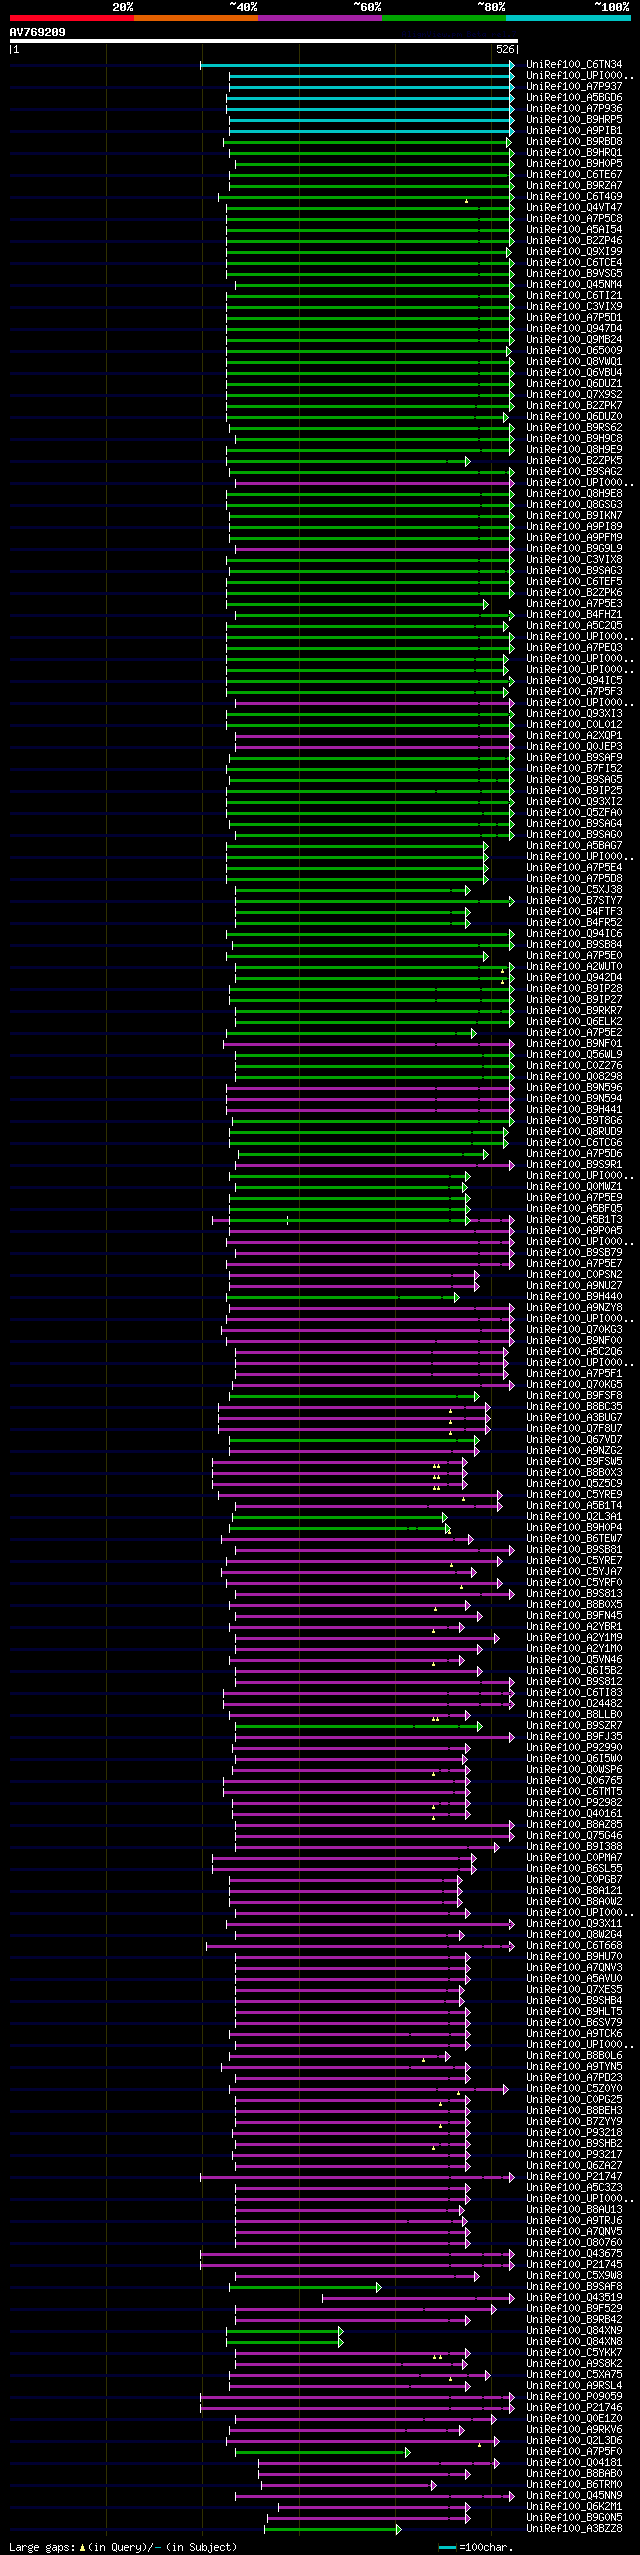Viewport: 640px width, 2555px height.
Task: Select label UniRef100_Q4VT47
Action: 574,208
